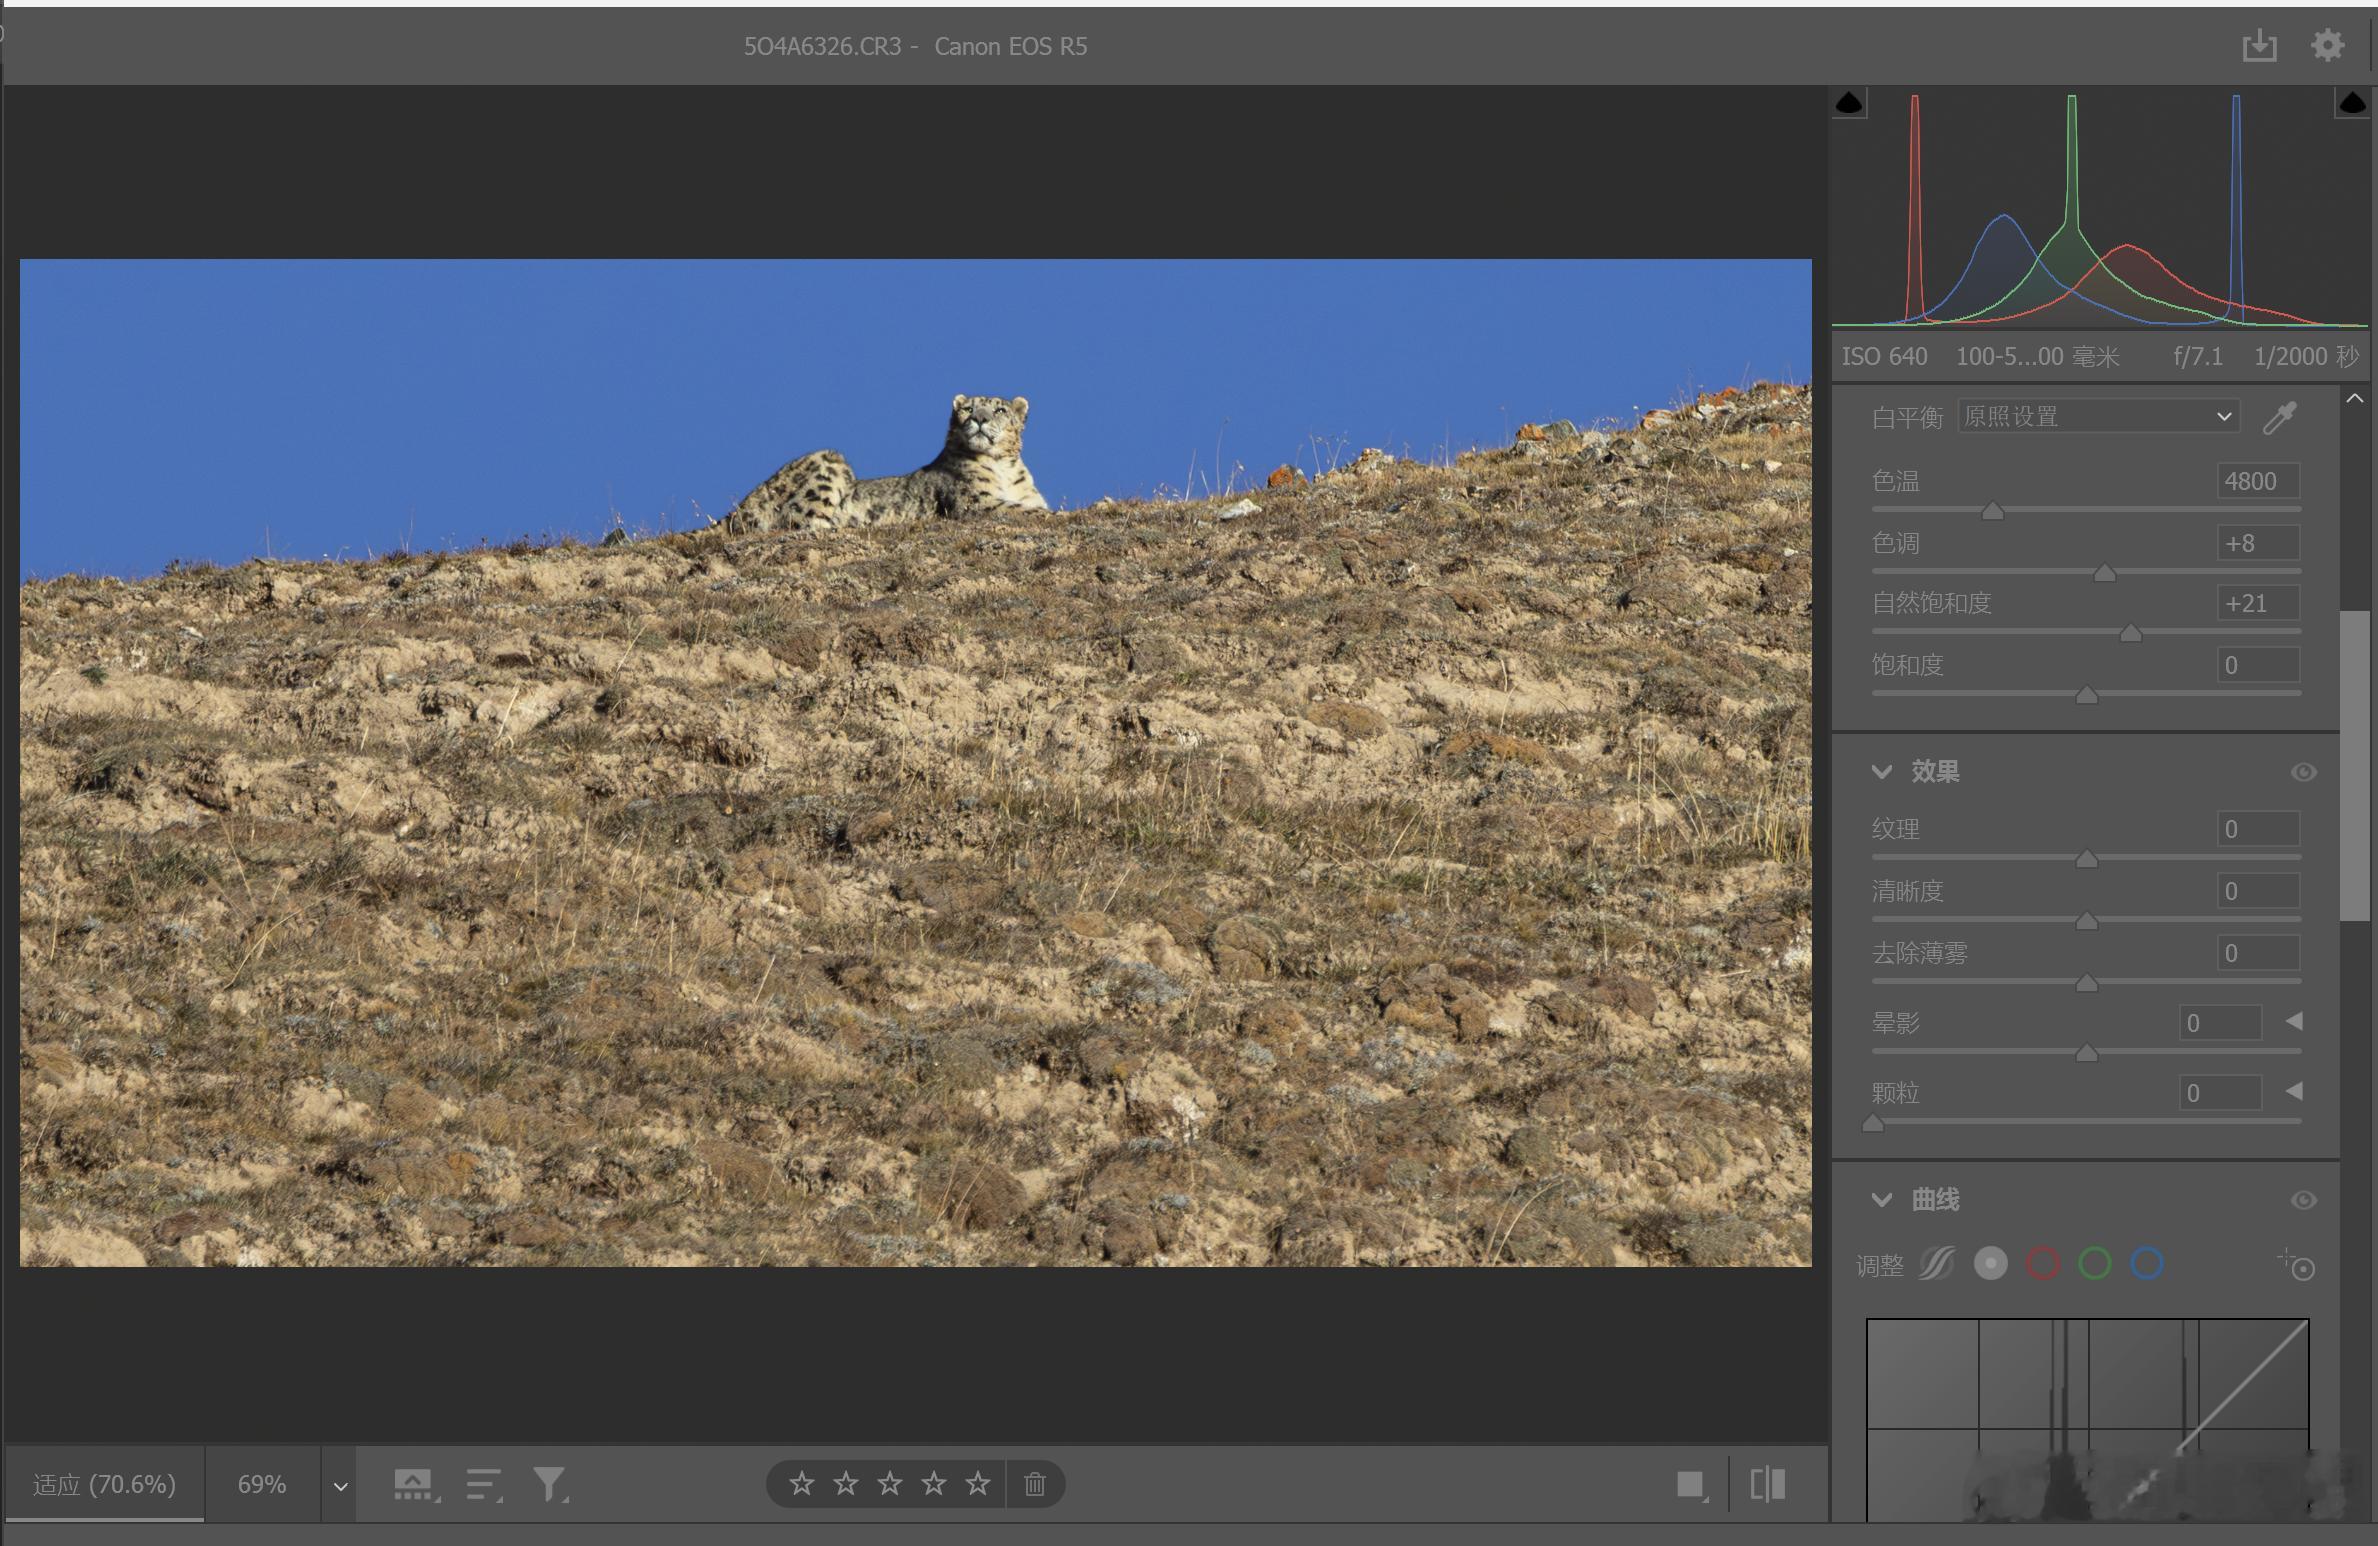Switch to single view square icon

point(1691,1485)
